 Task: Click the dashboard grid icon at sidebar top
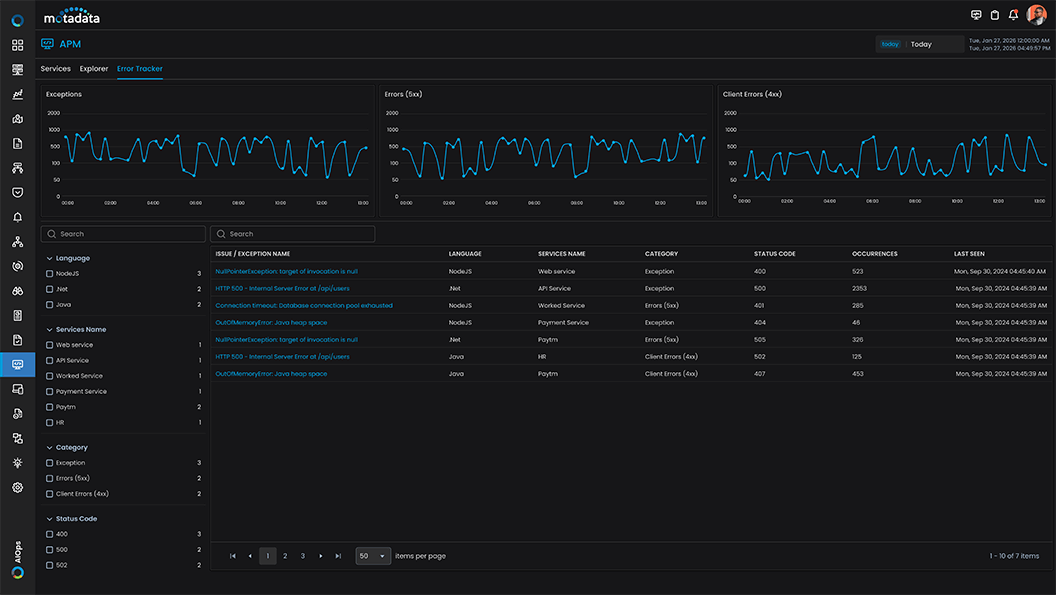16,45
